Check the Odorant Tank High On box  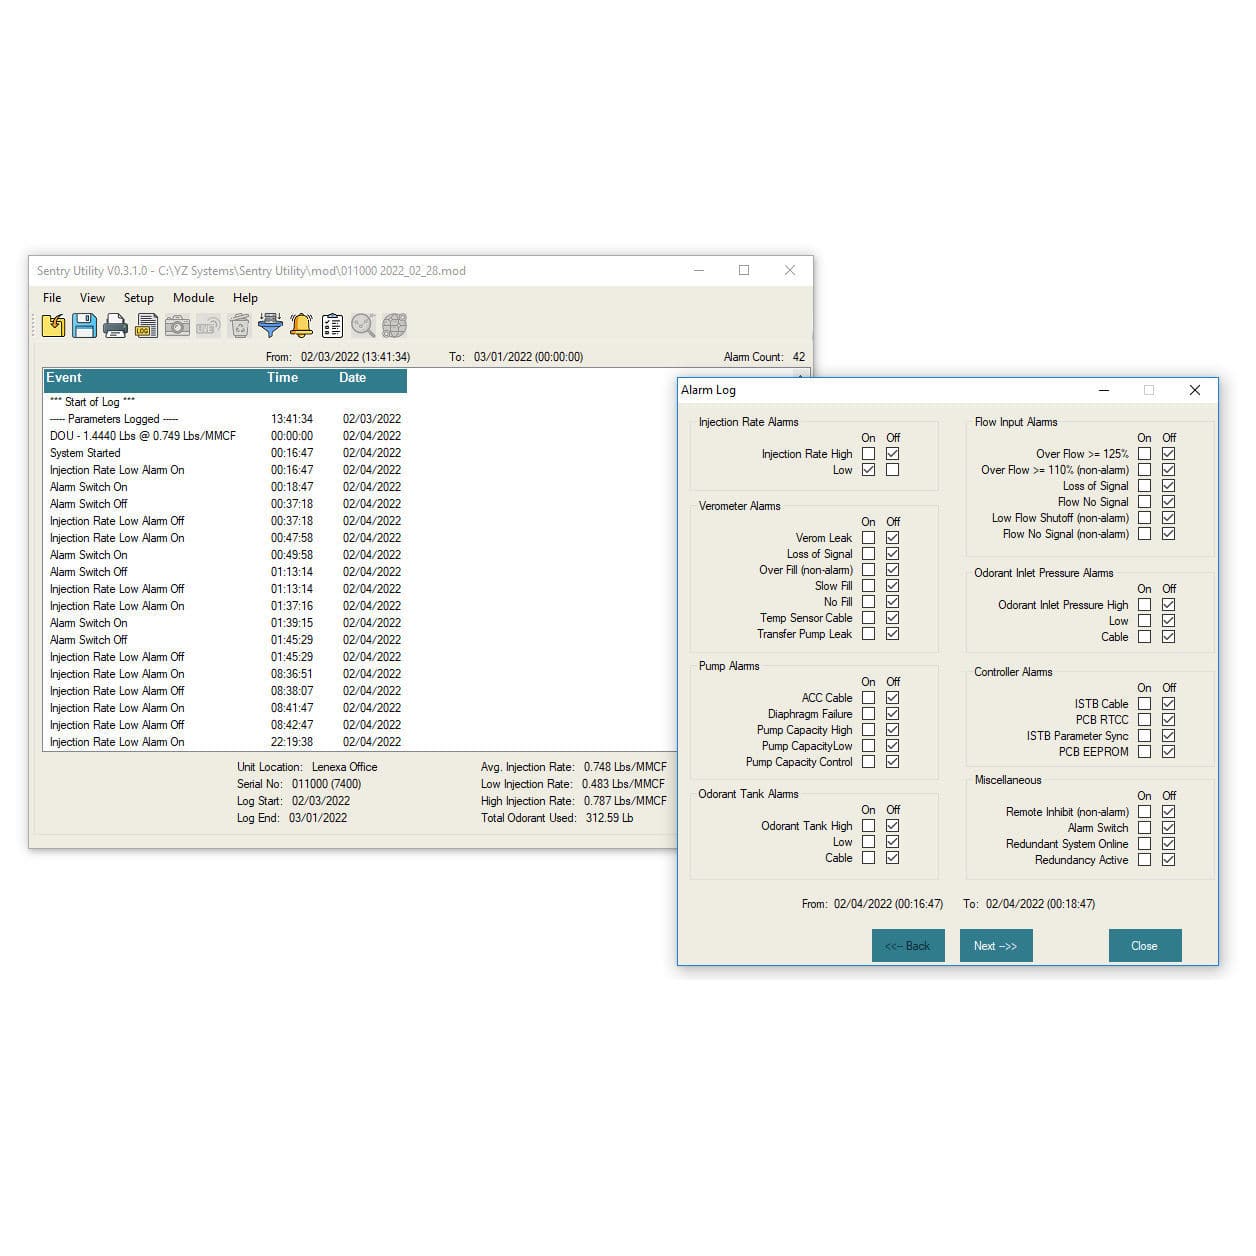[868, 825]
